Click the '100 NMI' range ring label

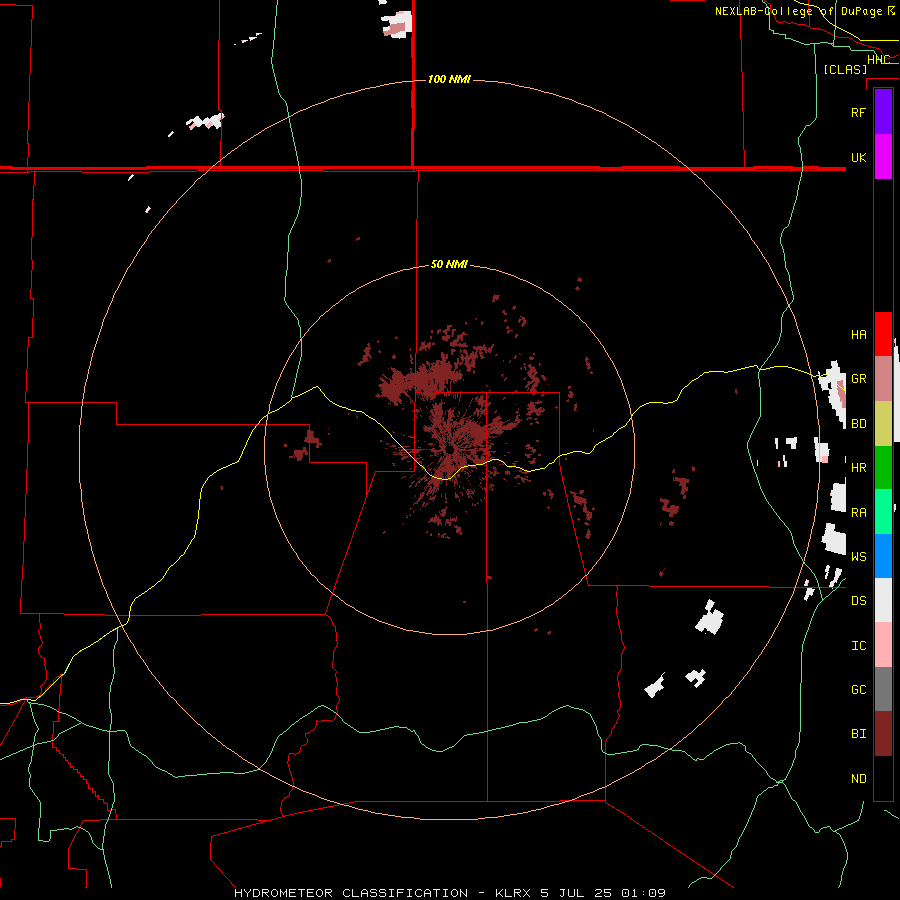click(x=449, y=79)
